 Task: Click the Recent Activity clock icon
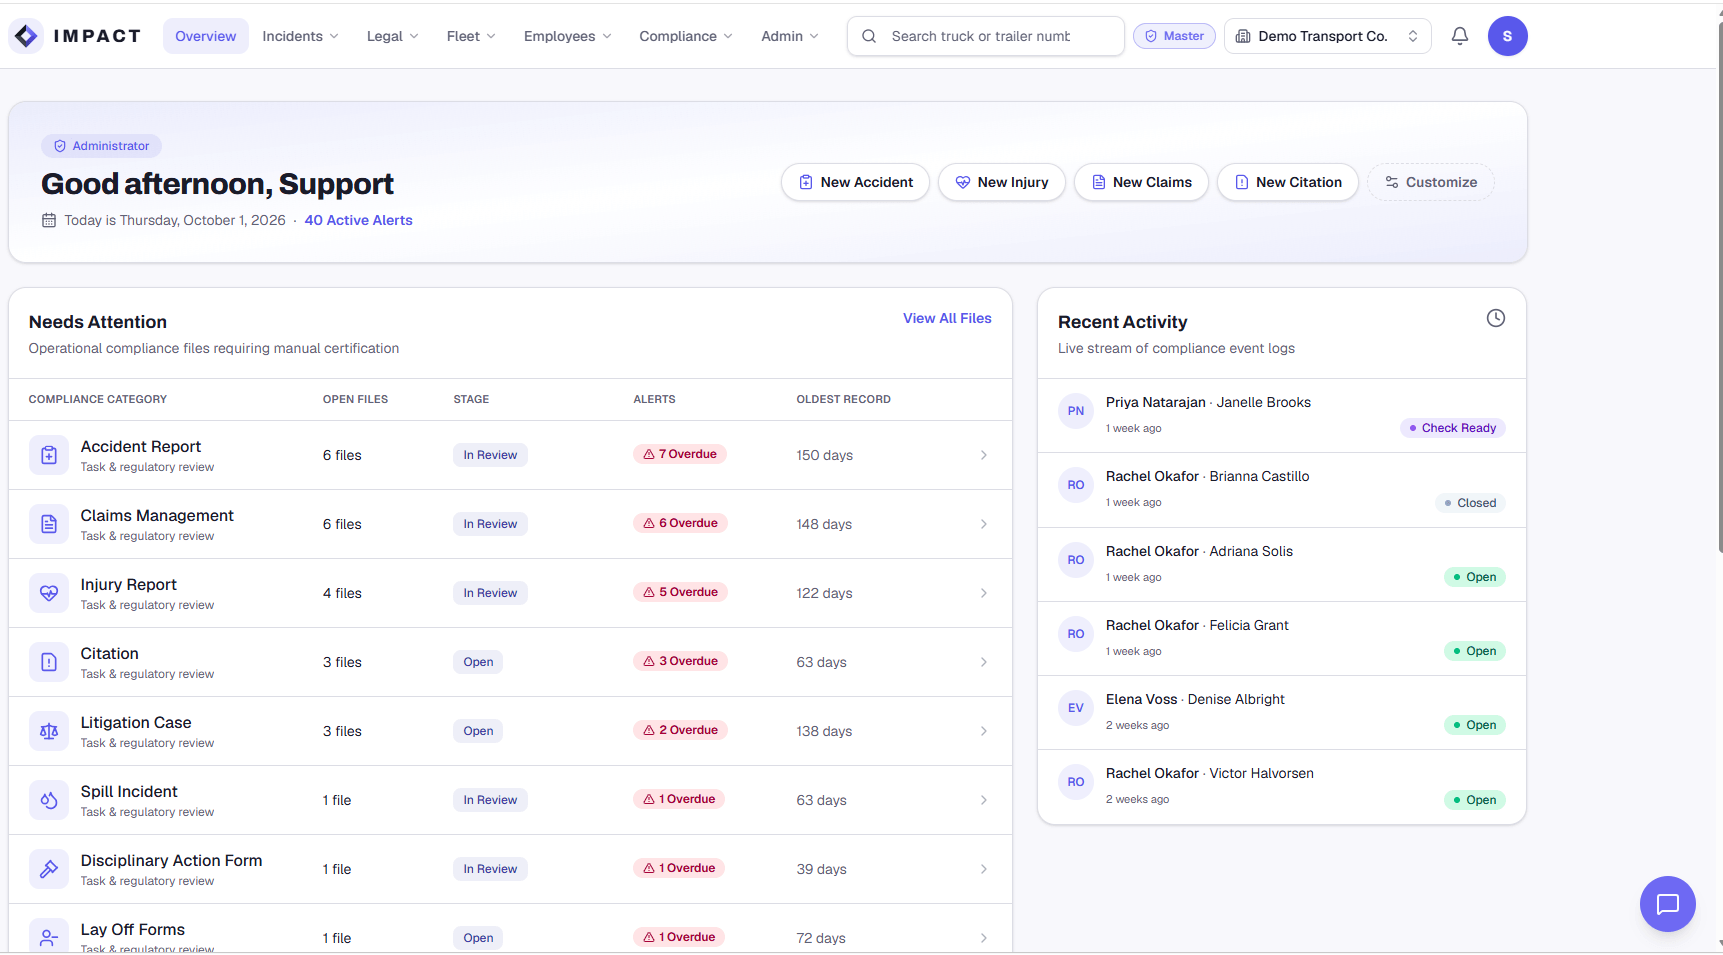1495,318
